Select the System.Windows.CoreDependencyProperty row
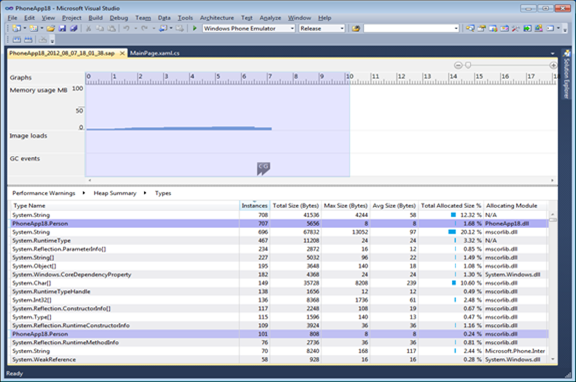This screenshot has height=382, width=576. click(x=279, y=274)
